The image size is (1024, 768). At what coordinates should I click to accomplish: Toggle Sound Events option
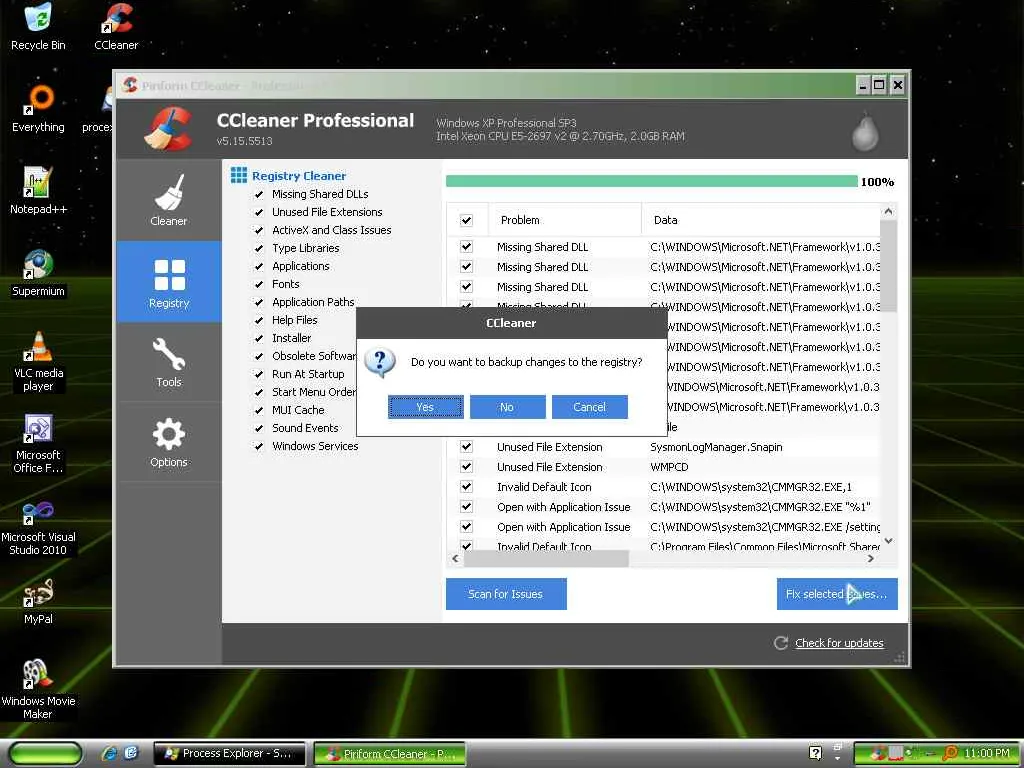click(259, 428)
